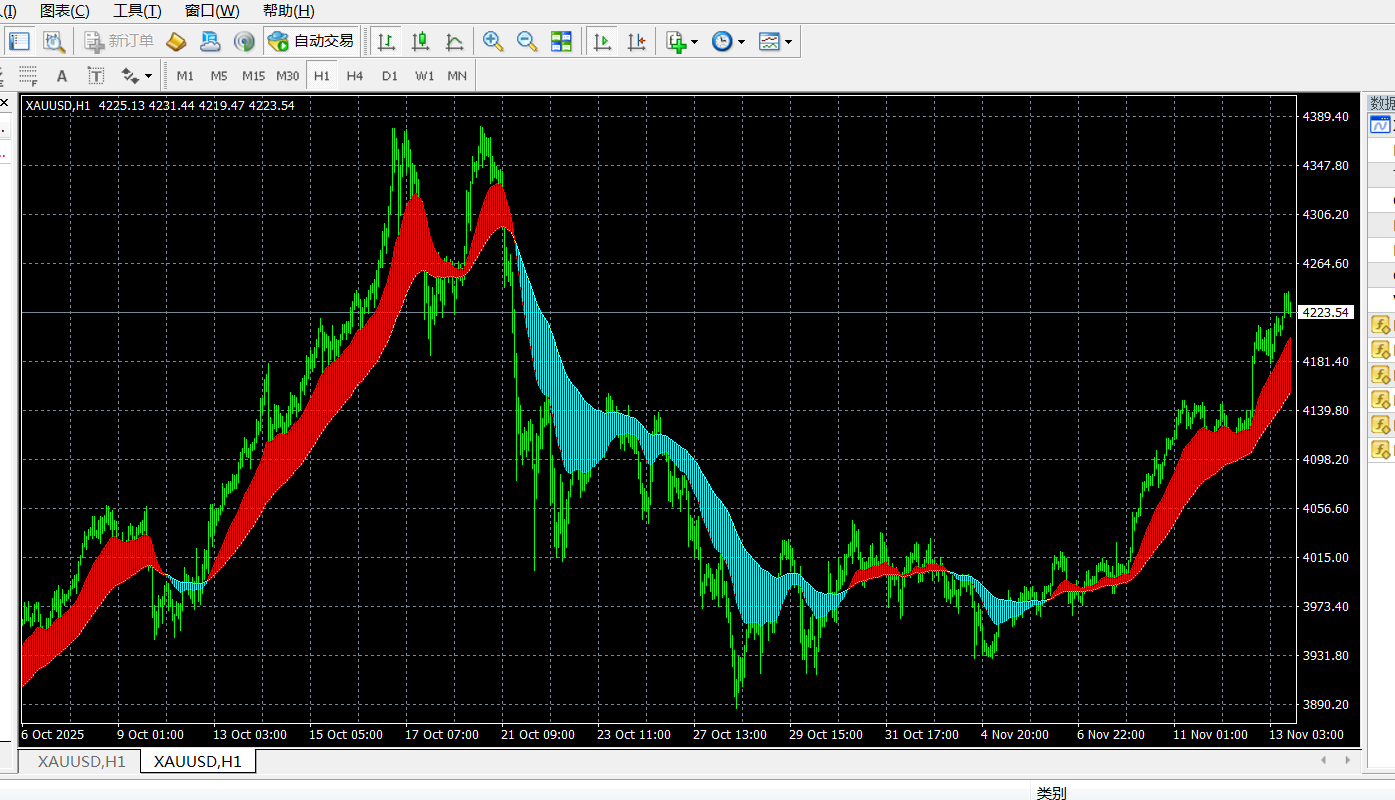
Task: Select the H1 timeframe button
Action: pos(321,76)
